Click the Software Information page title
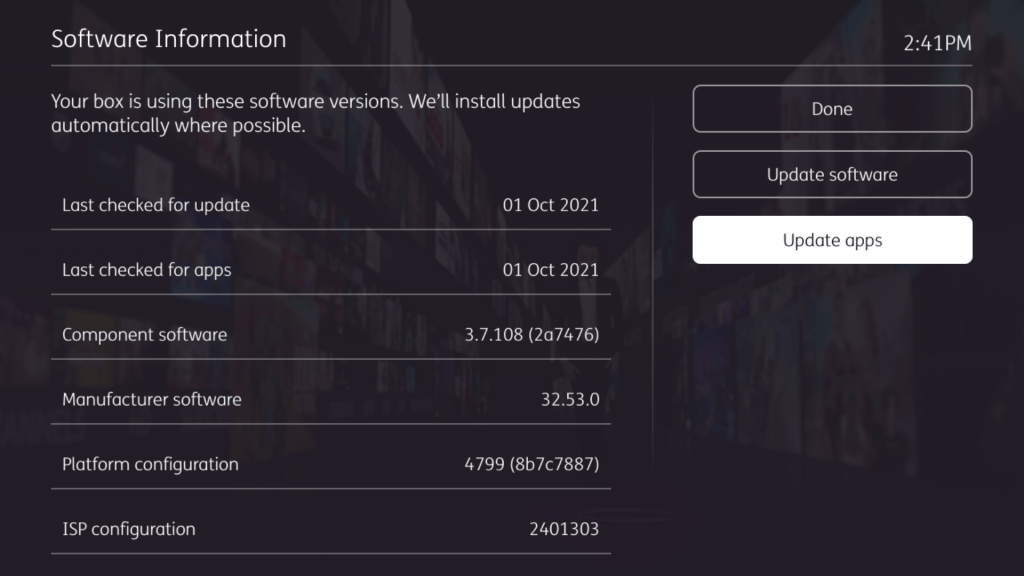Screen dimensions: 1024x576 point(168,39)
